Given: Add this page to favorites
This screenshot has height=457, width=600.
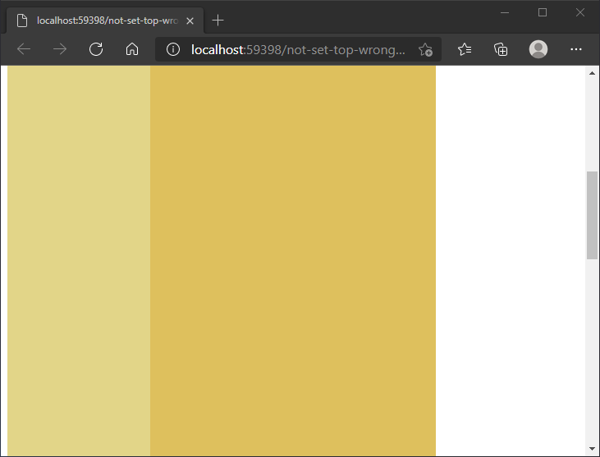Looking at the screenshot, I should point(426,49).
